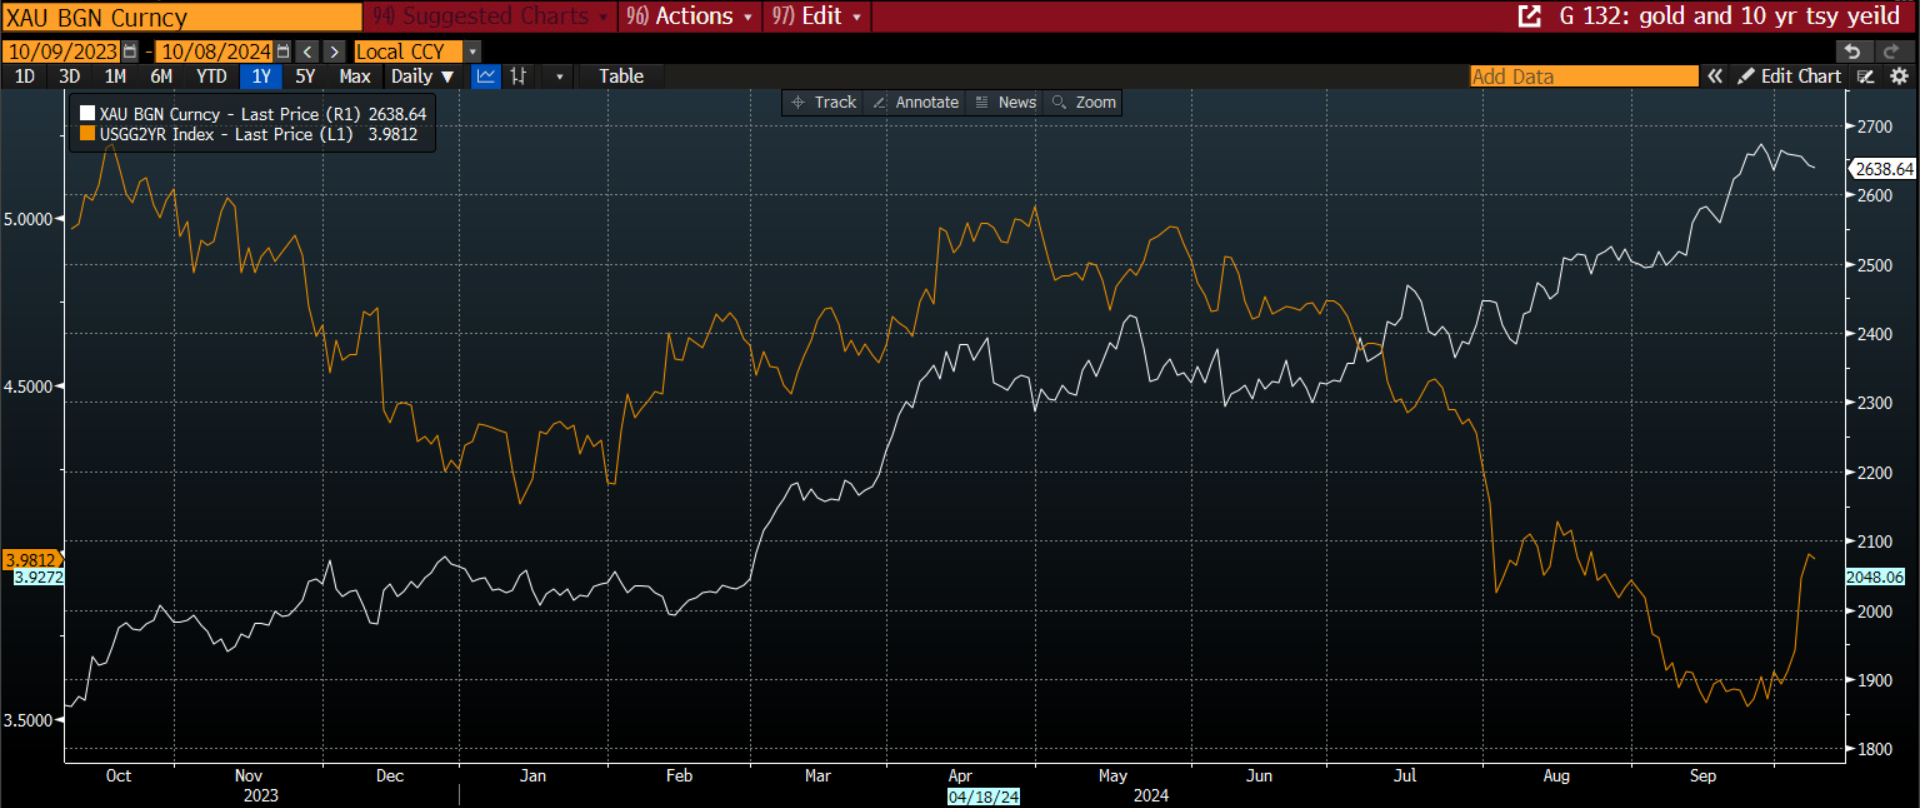Image resolution: width=1920 pixels, height=808 pixels.
Task: Click the annotation edit icon beside Edit Chart
Action: point(1866,76)
